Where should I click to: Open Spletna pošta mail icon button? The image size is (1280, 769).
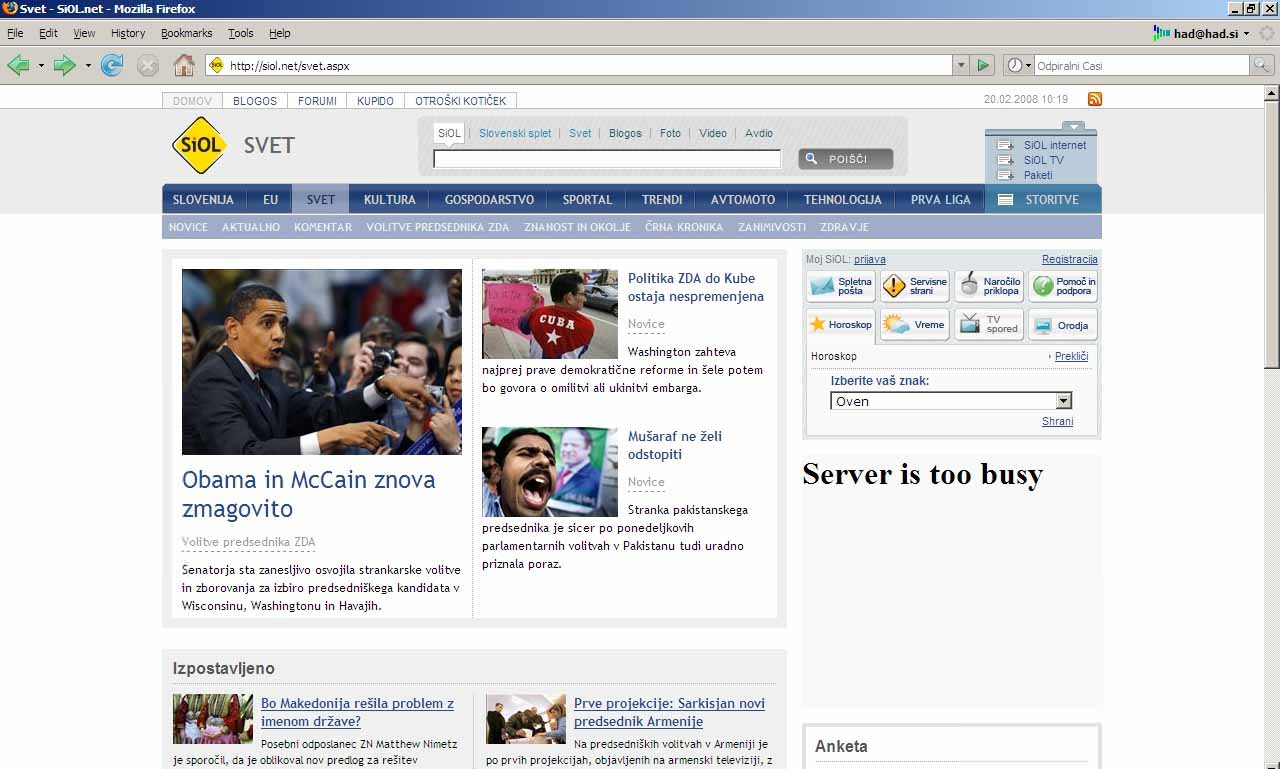841,287
